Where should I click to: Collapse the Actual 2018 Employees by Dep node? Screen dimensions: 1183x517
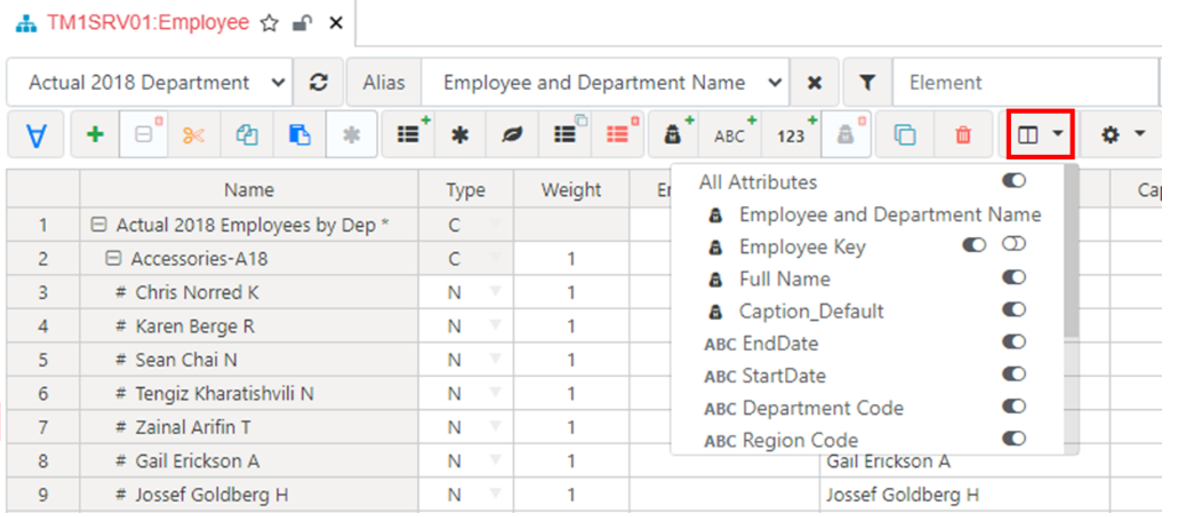pyautogui.click(x=97, y=225)
